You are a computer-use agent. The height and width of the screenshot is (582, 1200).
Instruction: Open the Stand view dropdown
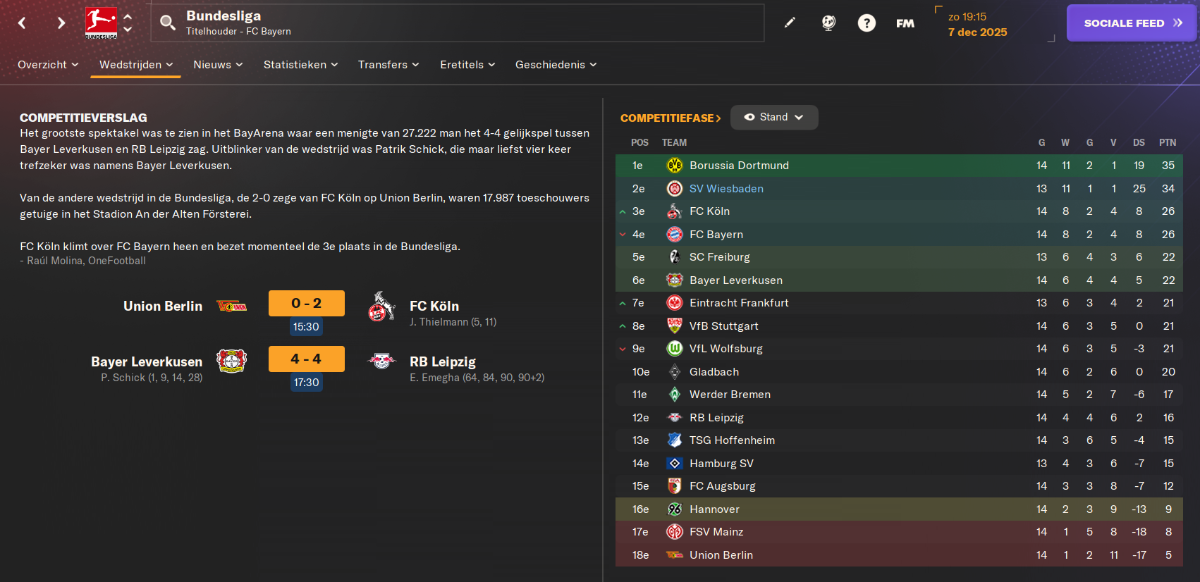click(x=774, y=117)
